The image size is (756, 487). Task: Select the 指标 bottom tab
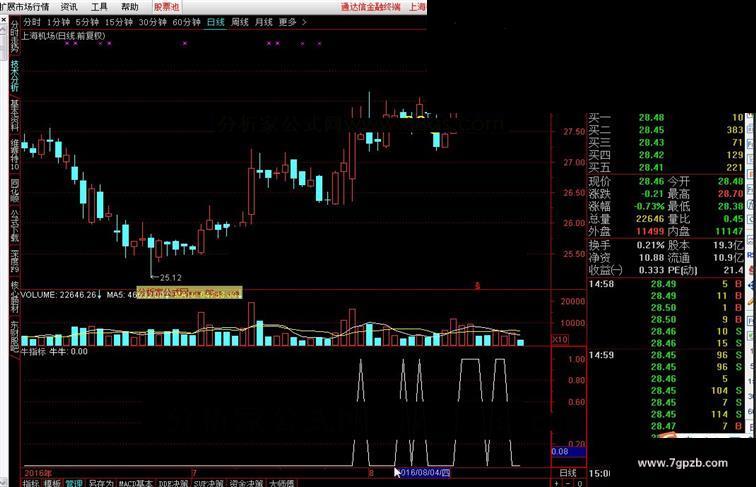[x=30, y=483]
